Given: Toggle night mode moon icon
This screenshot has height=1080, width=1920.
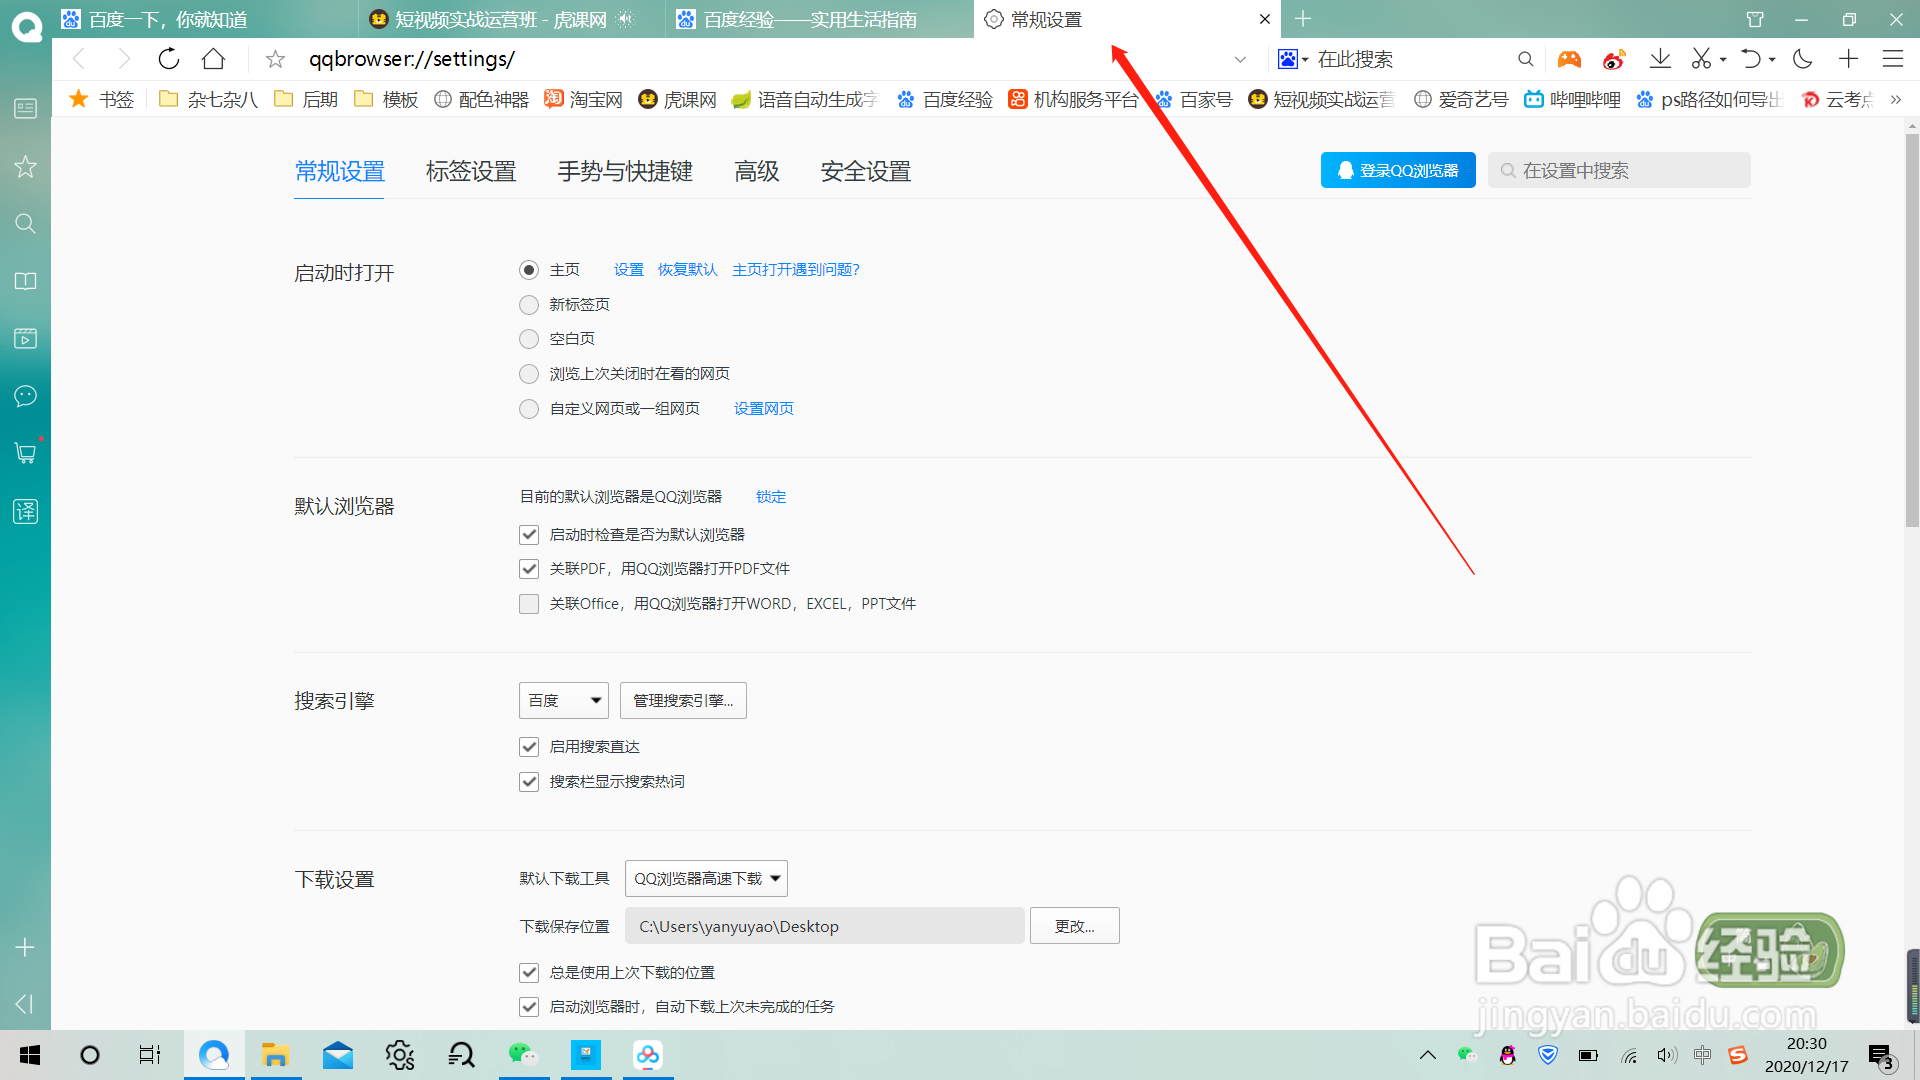Looking at the screenshot, I should tap(1803, 59).
